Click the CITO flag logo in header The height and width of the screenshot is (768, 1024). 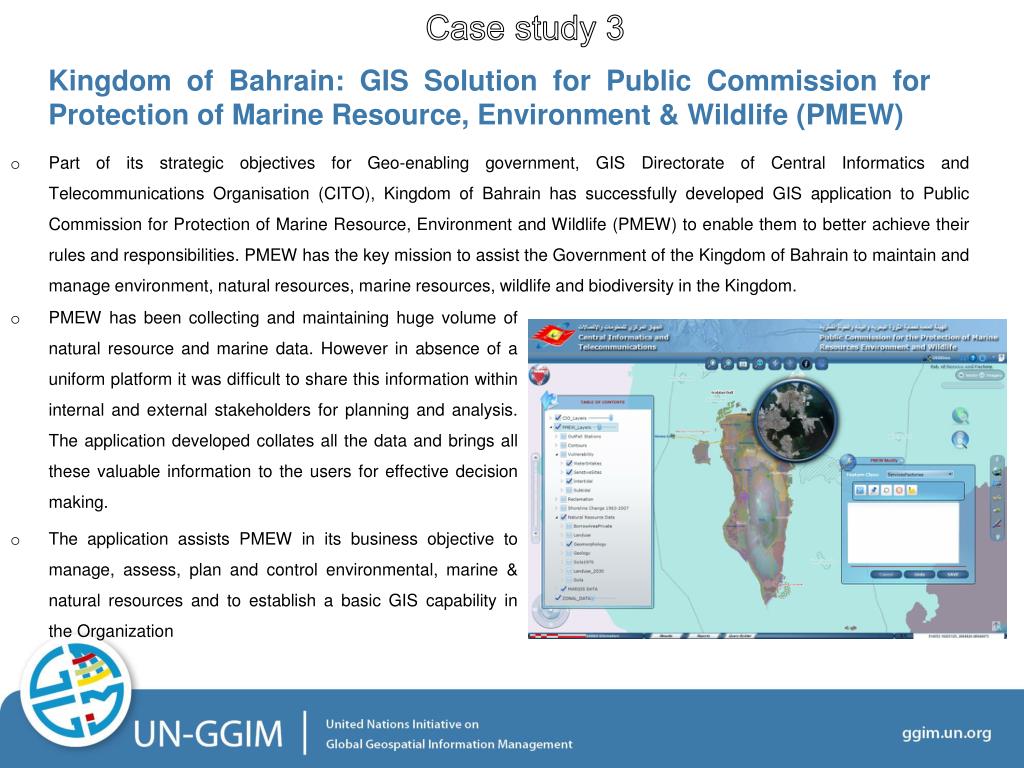click(x=552, y=336)
